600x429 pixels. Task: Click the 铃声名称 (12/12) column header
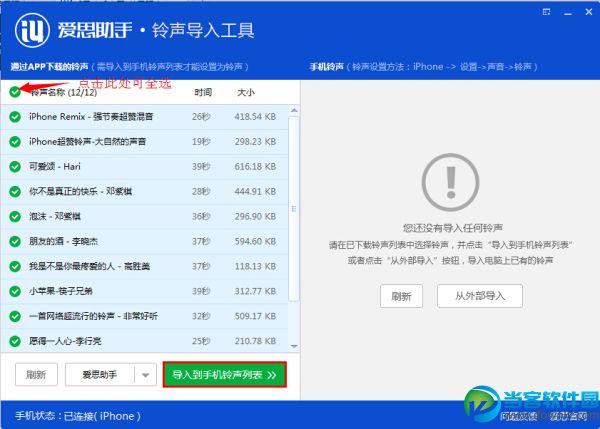click(63, 92)
